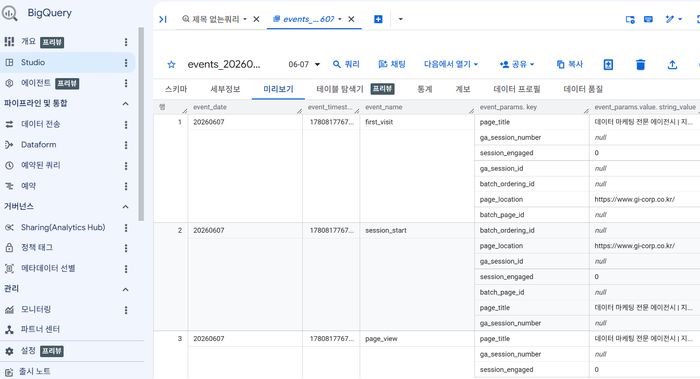Open the new tab options dropdown arrow

click(x=400, y=19)
